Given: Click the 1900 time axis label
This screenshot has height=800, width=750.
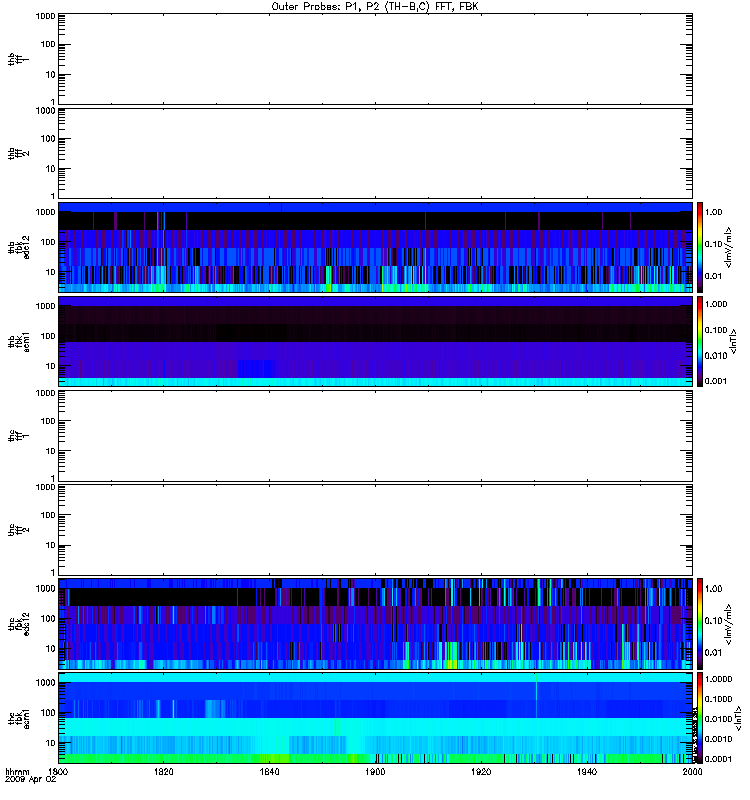Looking at the screenshot, I should click(375, 772).
